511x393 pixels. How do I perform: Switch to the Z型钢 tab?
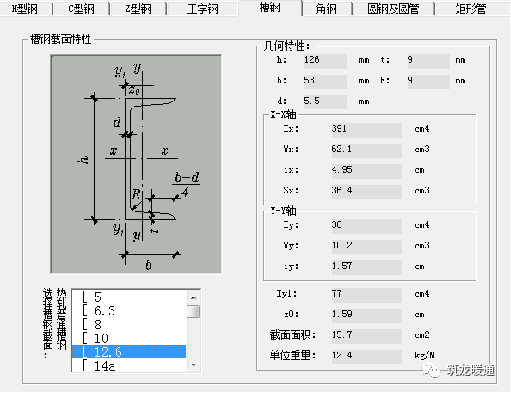[138, 8]
